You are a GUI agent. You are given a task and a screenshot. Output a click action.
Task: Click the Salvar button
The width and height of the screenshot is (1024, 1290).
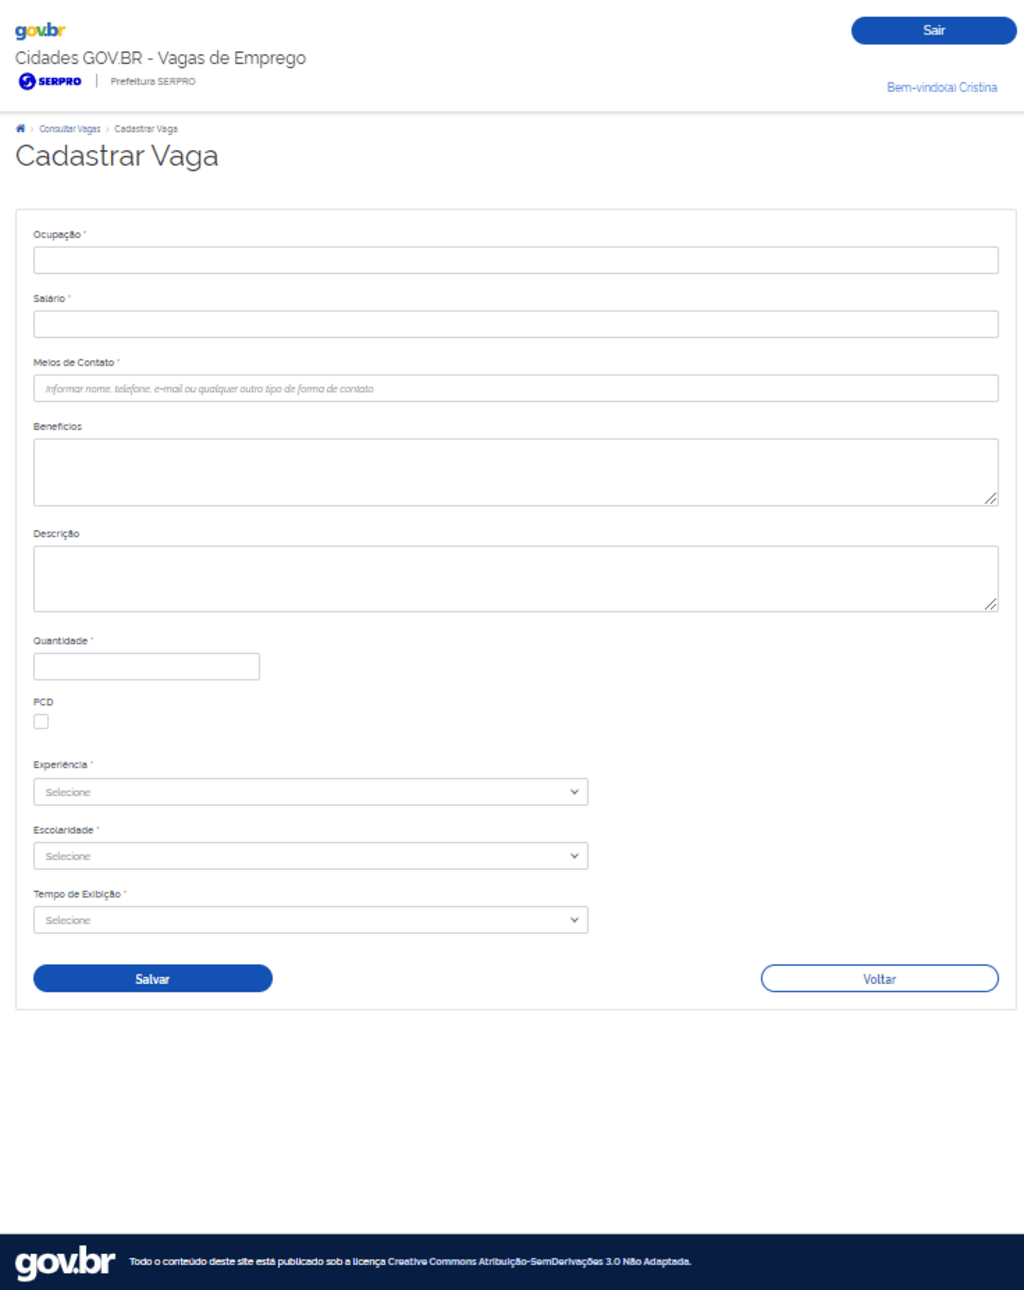(152, 978)
